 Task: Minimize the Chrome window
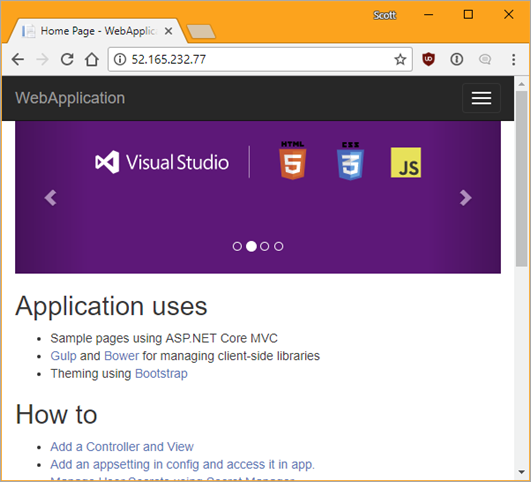[x=429, y=15]
